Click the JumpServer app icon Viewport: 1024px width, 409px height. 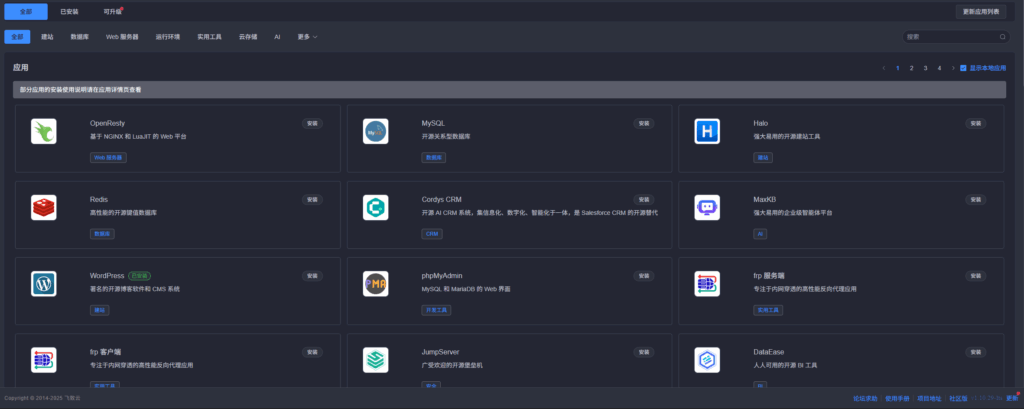[x=375, y=359]
